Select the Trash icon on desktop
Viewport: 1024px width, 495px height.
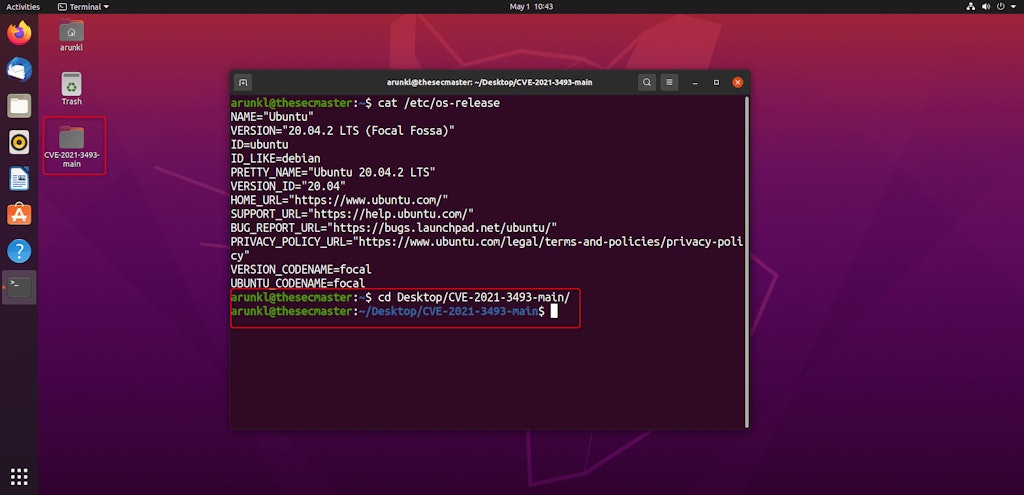tap(71, 89)
